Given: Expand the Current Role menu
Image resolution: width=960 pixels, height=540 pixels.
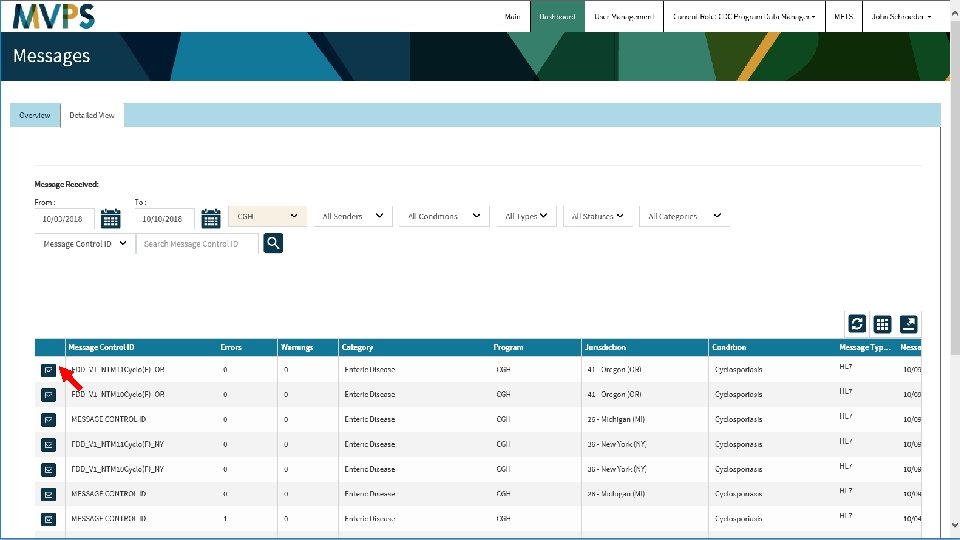Looking at the screenshot, I should point(744,17).
